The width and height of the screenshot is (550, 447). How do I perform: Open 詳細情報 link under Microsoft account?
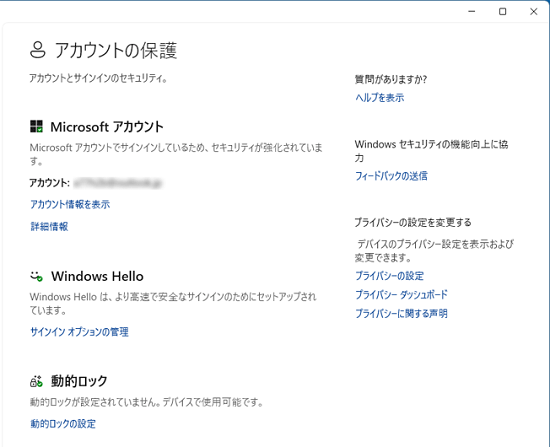[49, 226]
